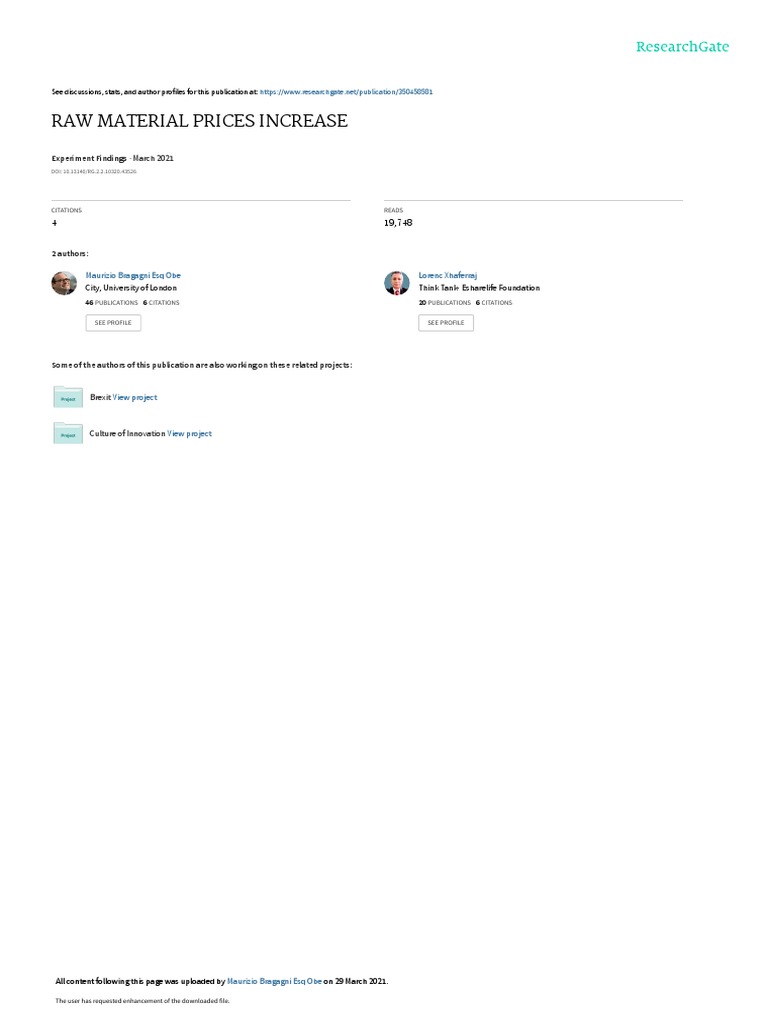Image resolution: width=768 pixels, height=1024 pixels.
Task: Click SEE PROFILE under Lorenc Xhaferraj
Action: click(x=446, y=323)
